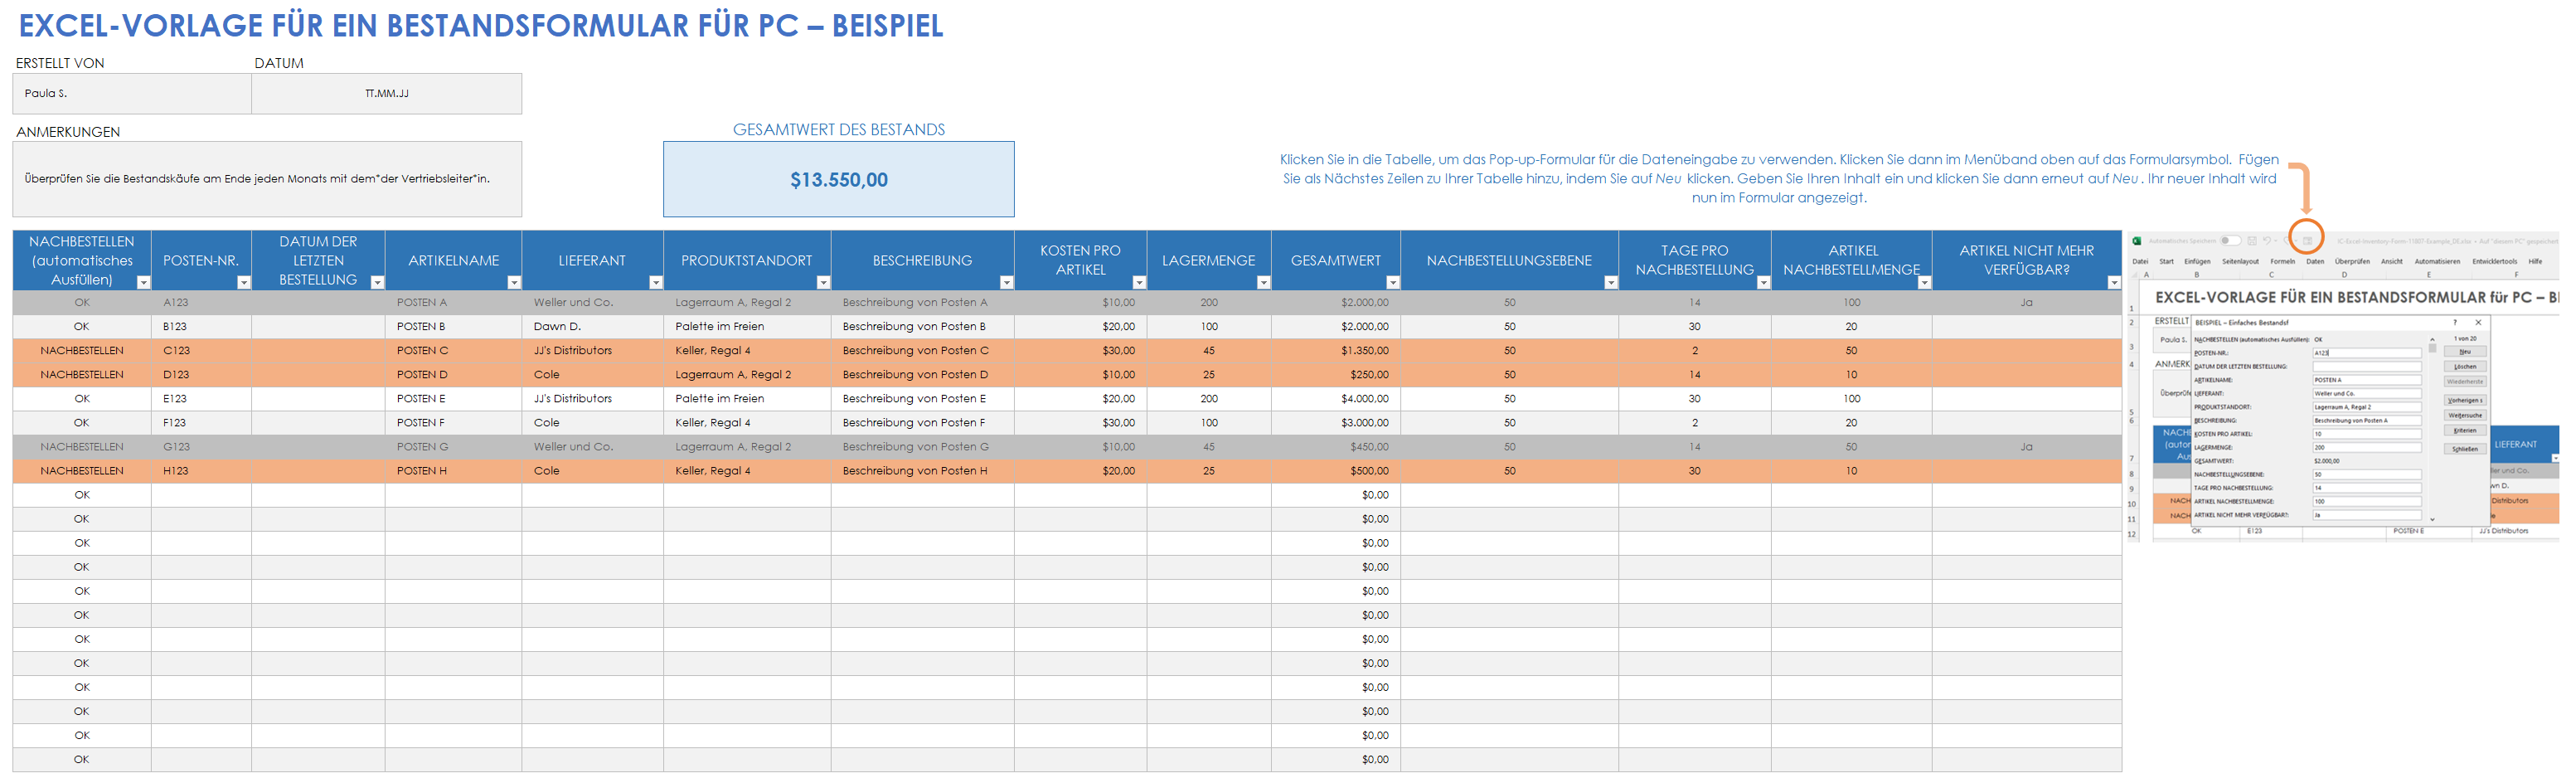Click the LIEFERANT field showing Weller und Co.
The height and width of the screenshot is (783, 2576).
(2367, 394)
